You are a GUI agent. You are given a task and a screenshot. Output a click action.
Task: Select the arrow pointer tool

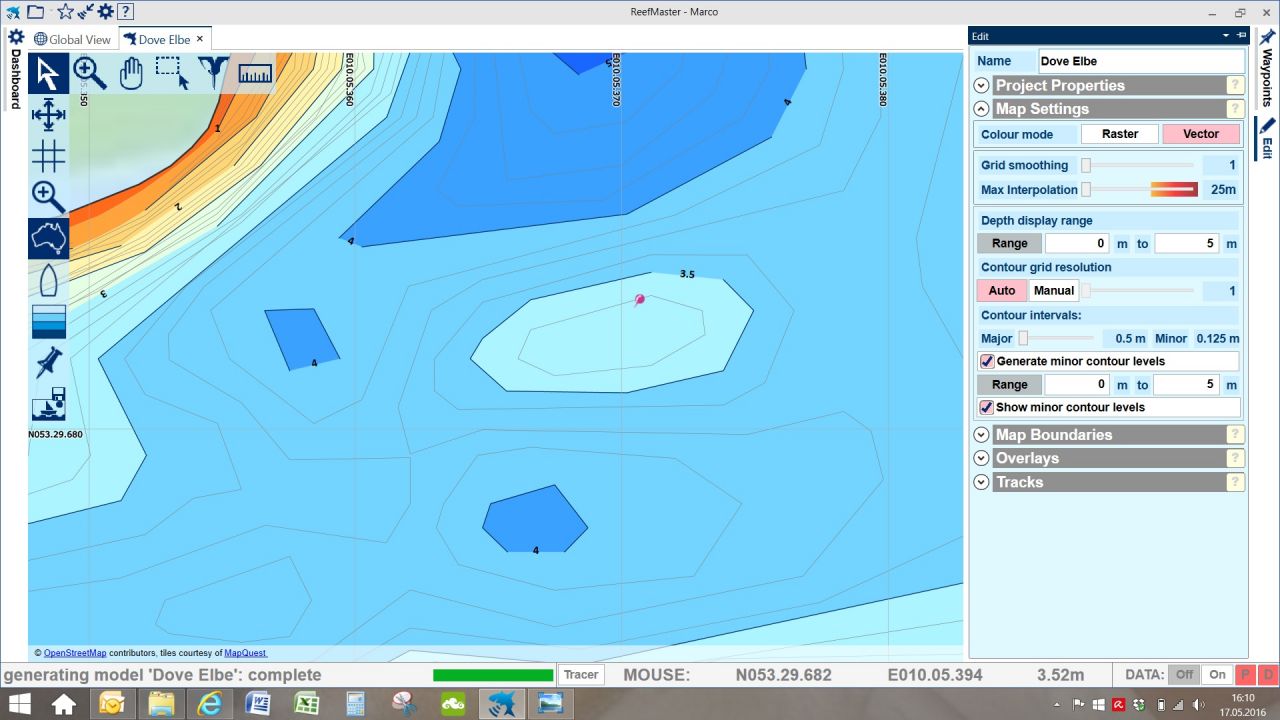[x=48, y=74]
